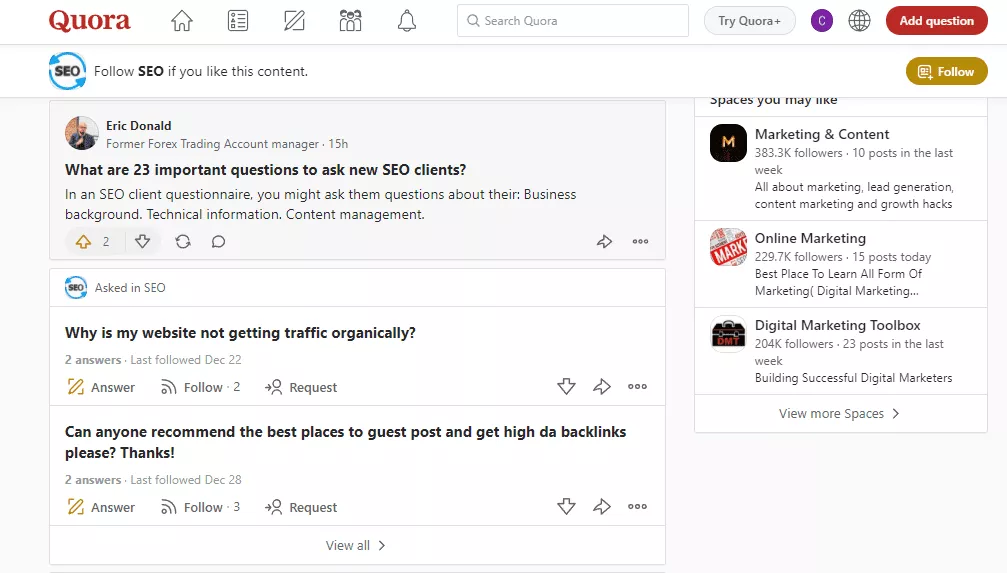The height and width of the screenshot is (573, 1007).
Task: Expand View more Spaces
Action: 840,413
